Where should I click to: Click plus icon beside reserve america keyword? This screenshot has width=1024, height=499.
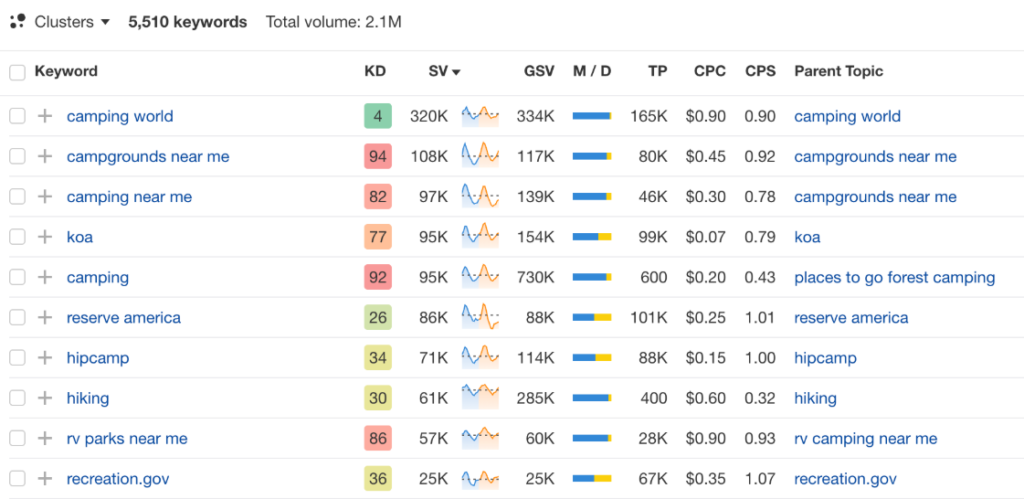pyautogui.click(x=44, y=317)
